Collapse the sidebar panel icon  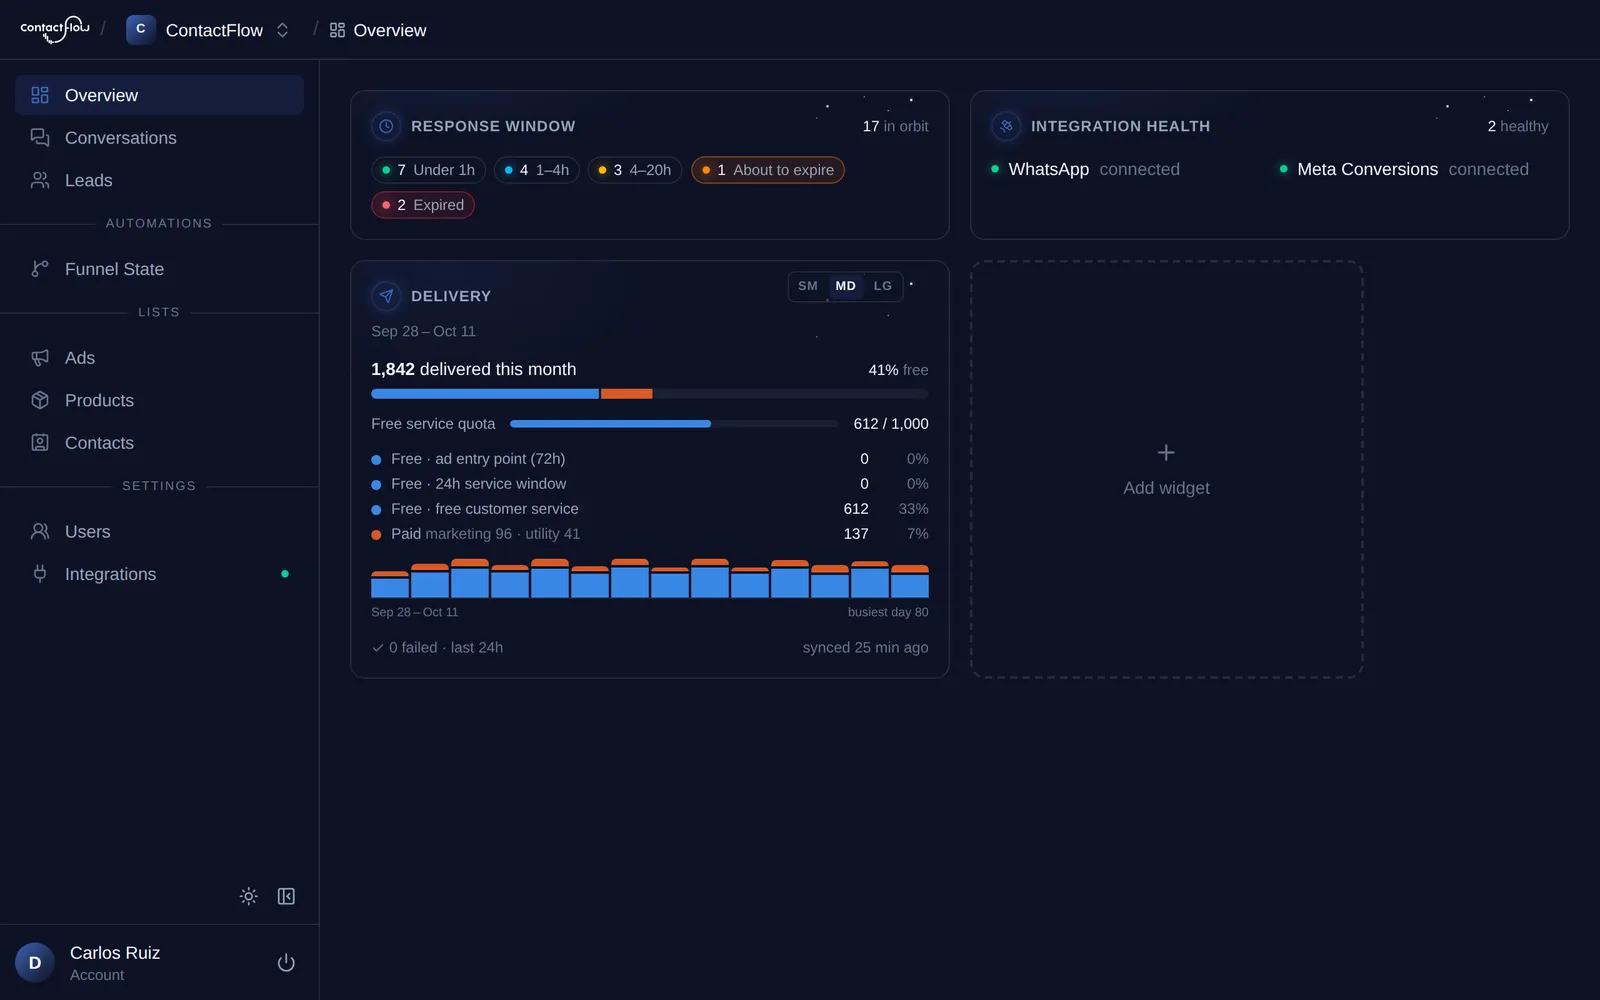point(286,896)
